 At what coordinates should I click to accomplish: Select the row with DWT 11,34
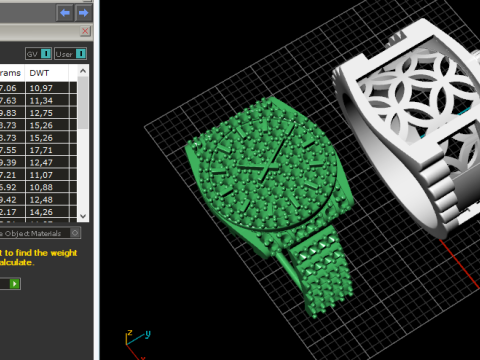coord(38,101)
